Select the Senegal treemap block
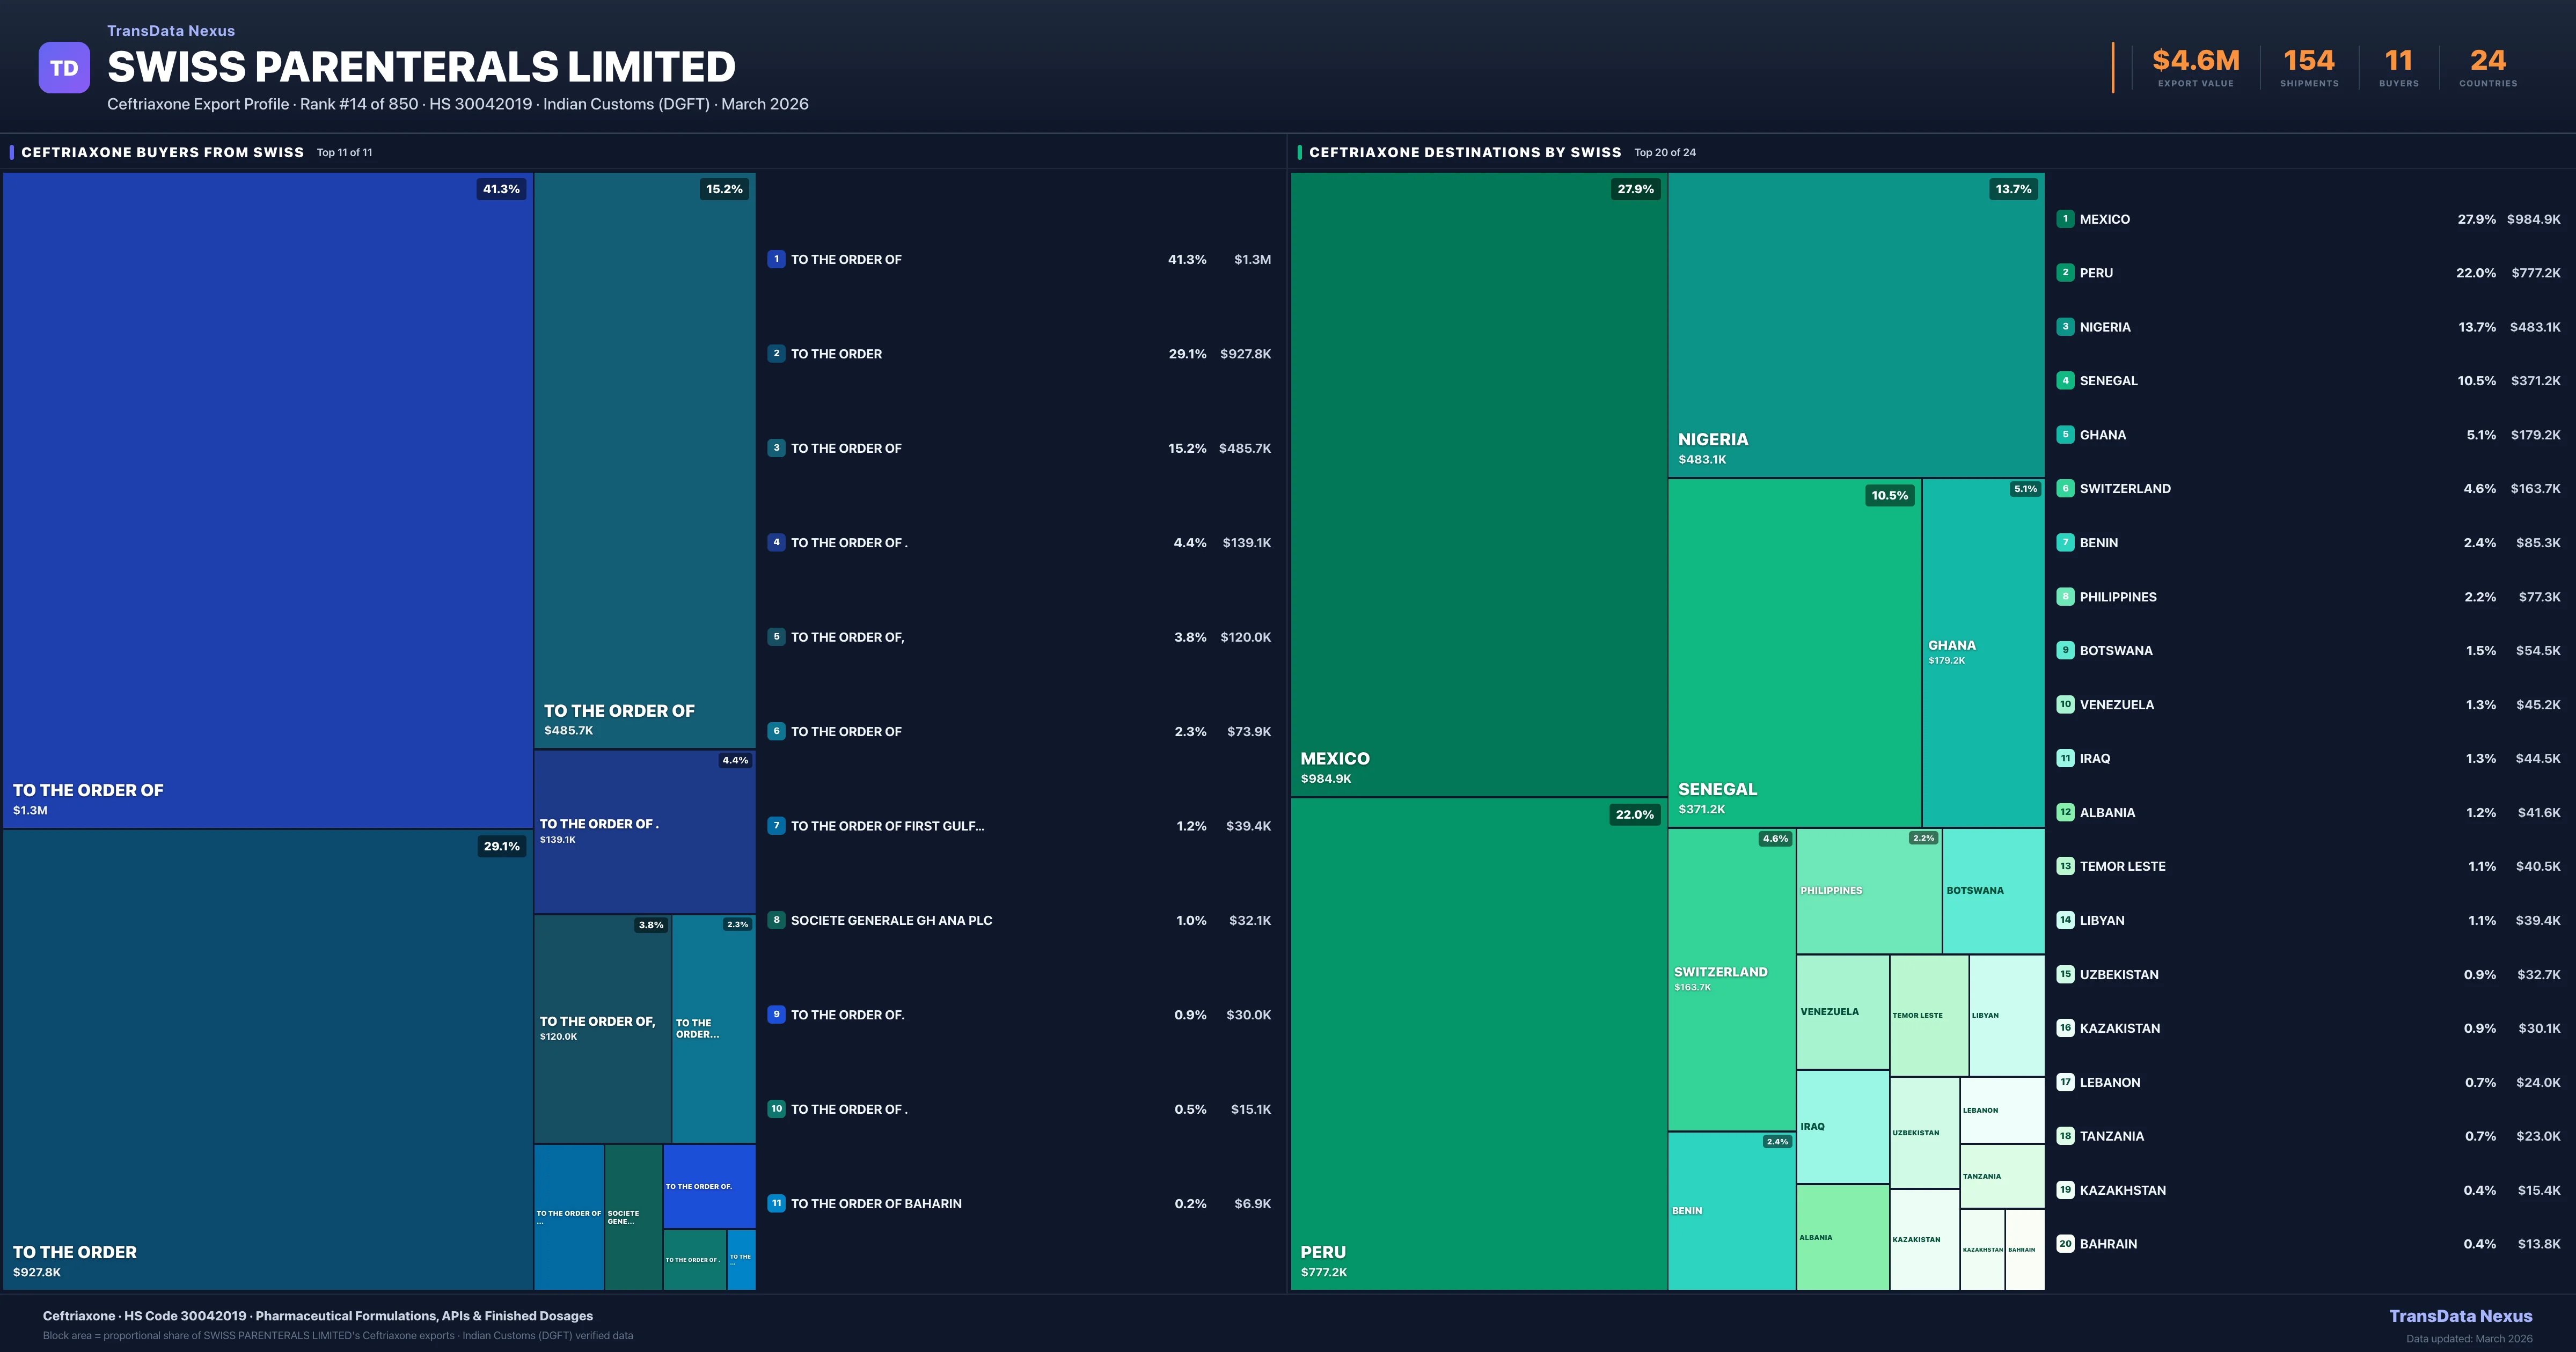The width and height of the screenshot is (2576, 1352). point(1794,652)
